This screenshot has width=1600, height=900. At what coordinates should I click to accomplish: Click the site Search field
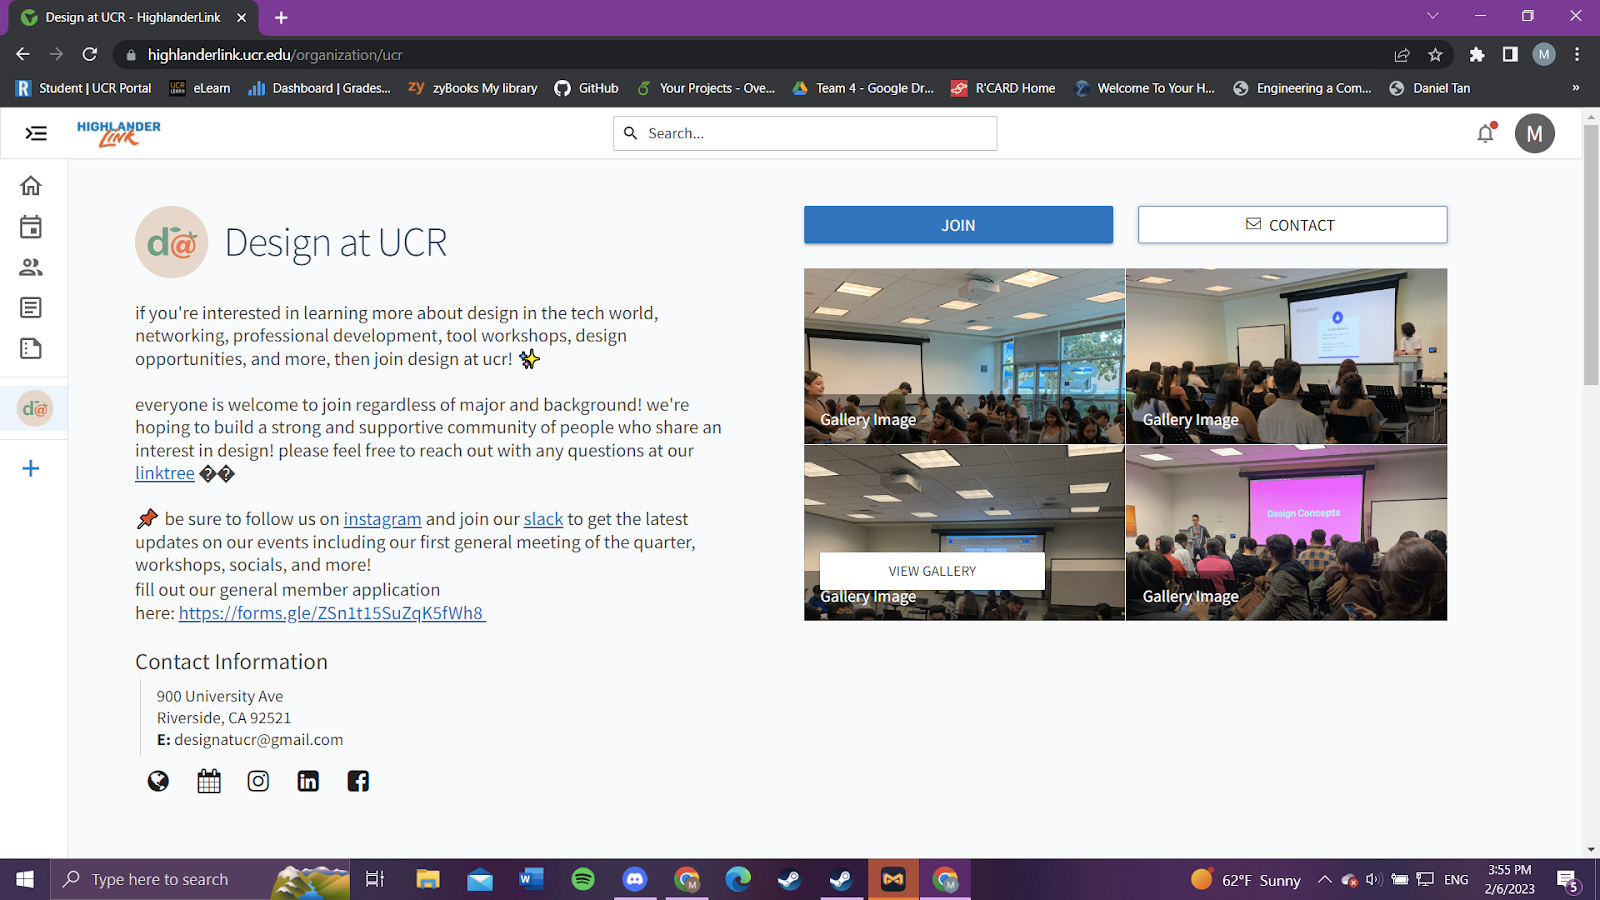[805, 133]
